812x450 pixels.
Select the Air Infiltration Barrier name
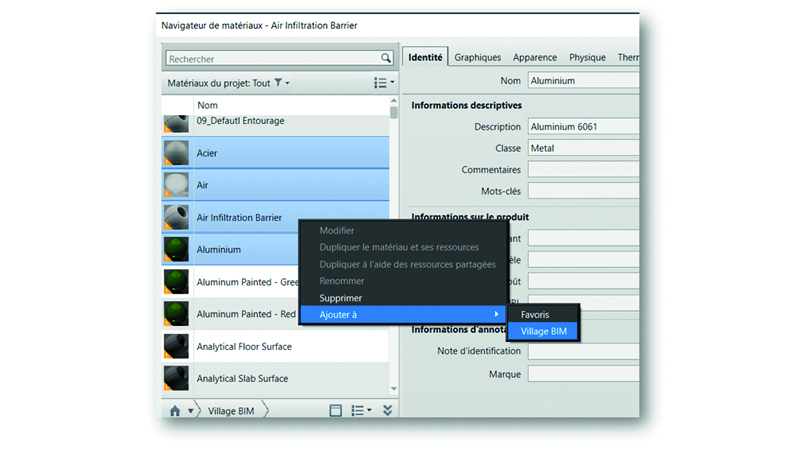tap(239, 217)
